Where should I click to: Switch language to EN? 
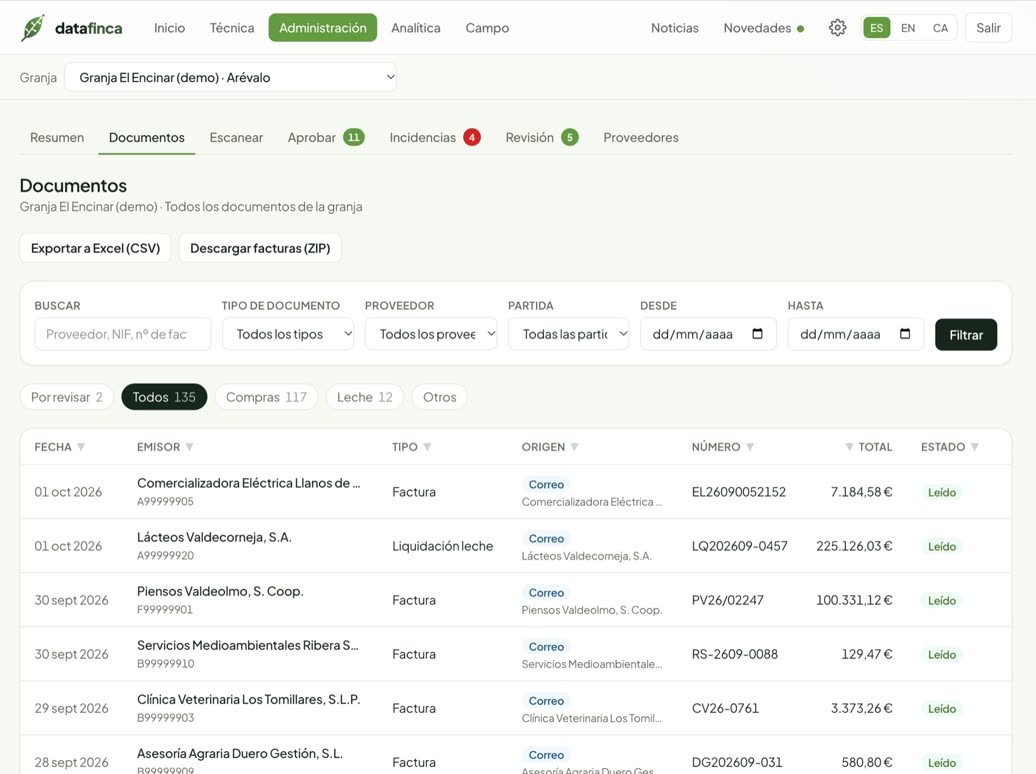[908, 28]
